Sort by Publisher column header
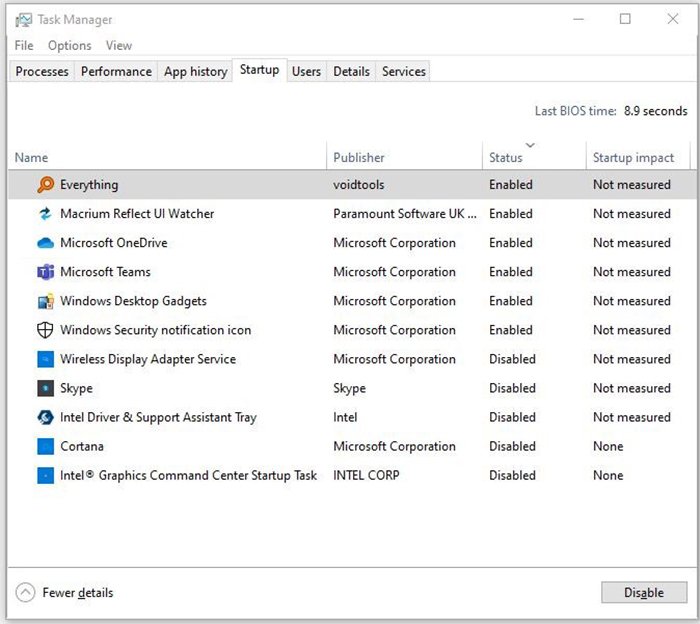The width and height of the screenshot is (700, 624). click(x=359, y=157)
